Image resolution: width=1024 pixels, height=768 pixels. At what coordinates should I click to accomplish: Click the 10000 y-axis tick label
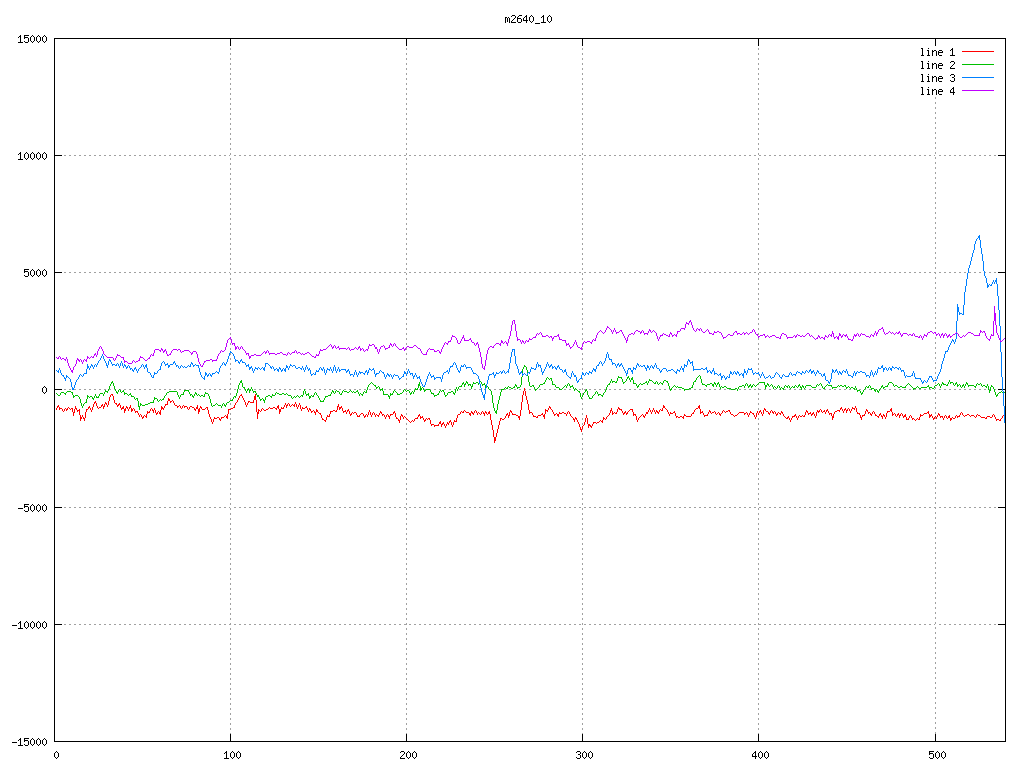[33, 156]
